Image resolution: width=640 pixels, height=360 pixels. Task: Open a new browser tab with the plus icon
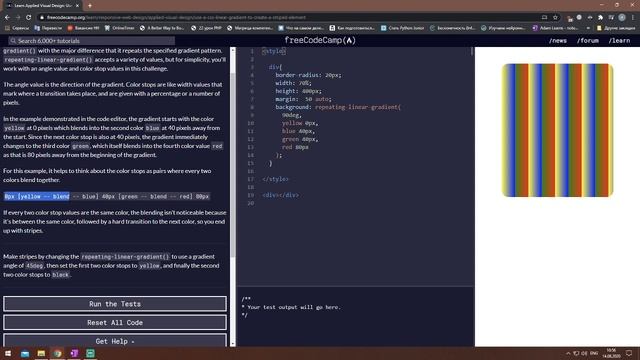point(90,6)
